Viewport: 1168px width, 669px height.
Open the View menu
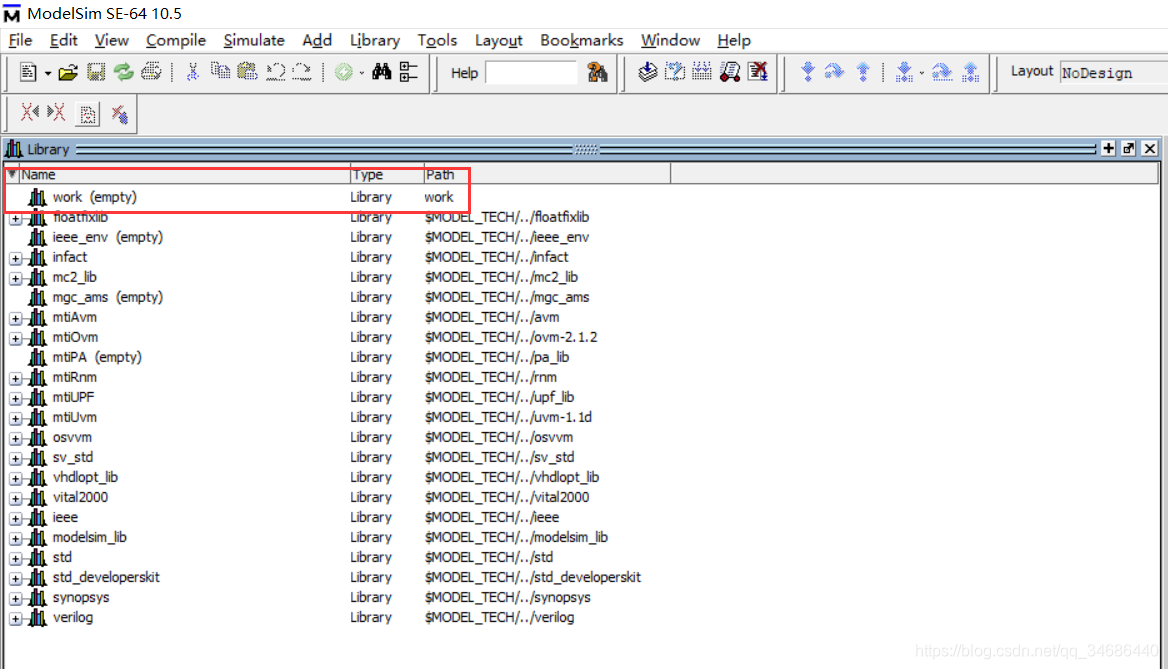(x=112, y=40)
